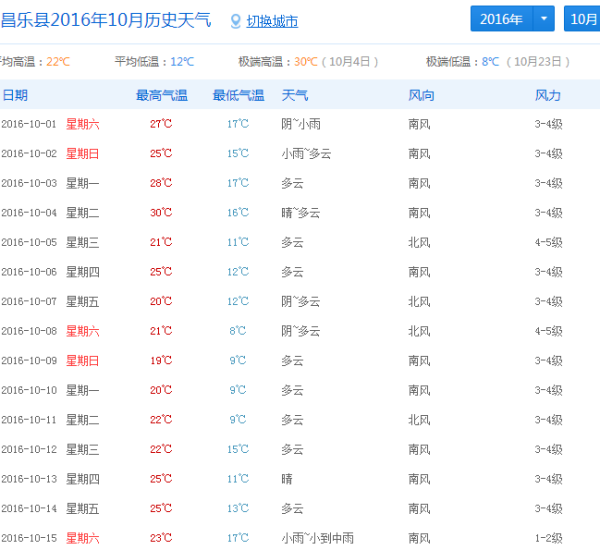The width and height of the screenshot is (600, 550).
Task: Click the 风力 column header
Action: coord(548,95)
